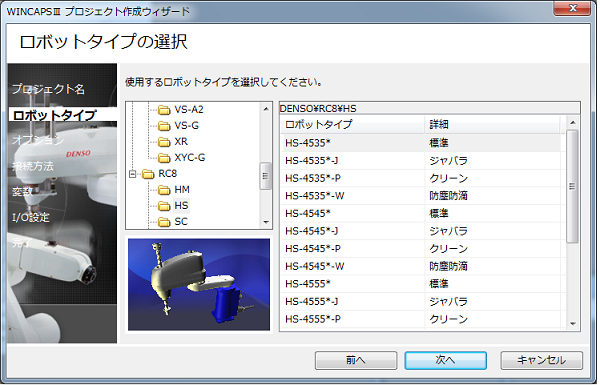Click ジャバラ detail in HS-4535*-J row

tap(448, 161)
